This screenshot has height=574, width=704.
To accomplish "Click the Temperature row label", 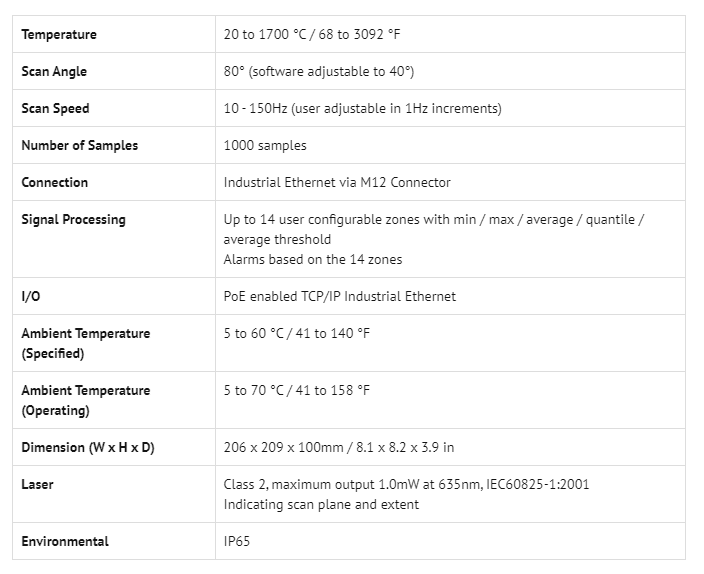I will coord(59,35).
